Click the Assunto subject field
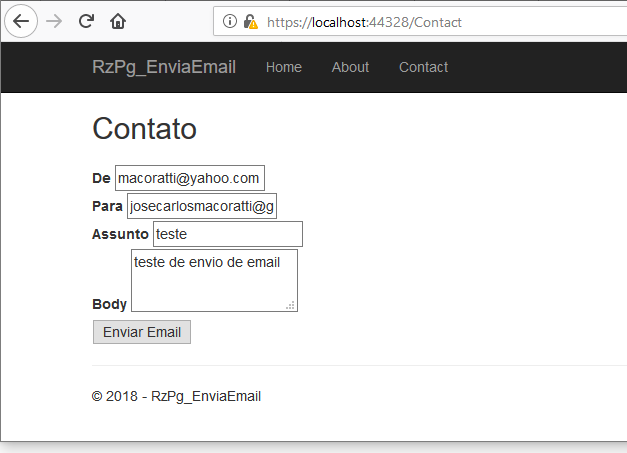 (228, 234)
